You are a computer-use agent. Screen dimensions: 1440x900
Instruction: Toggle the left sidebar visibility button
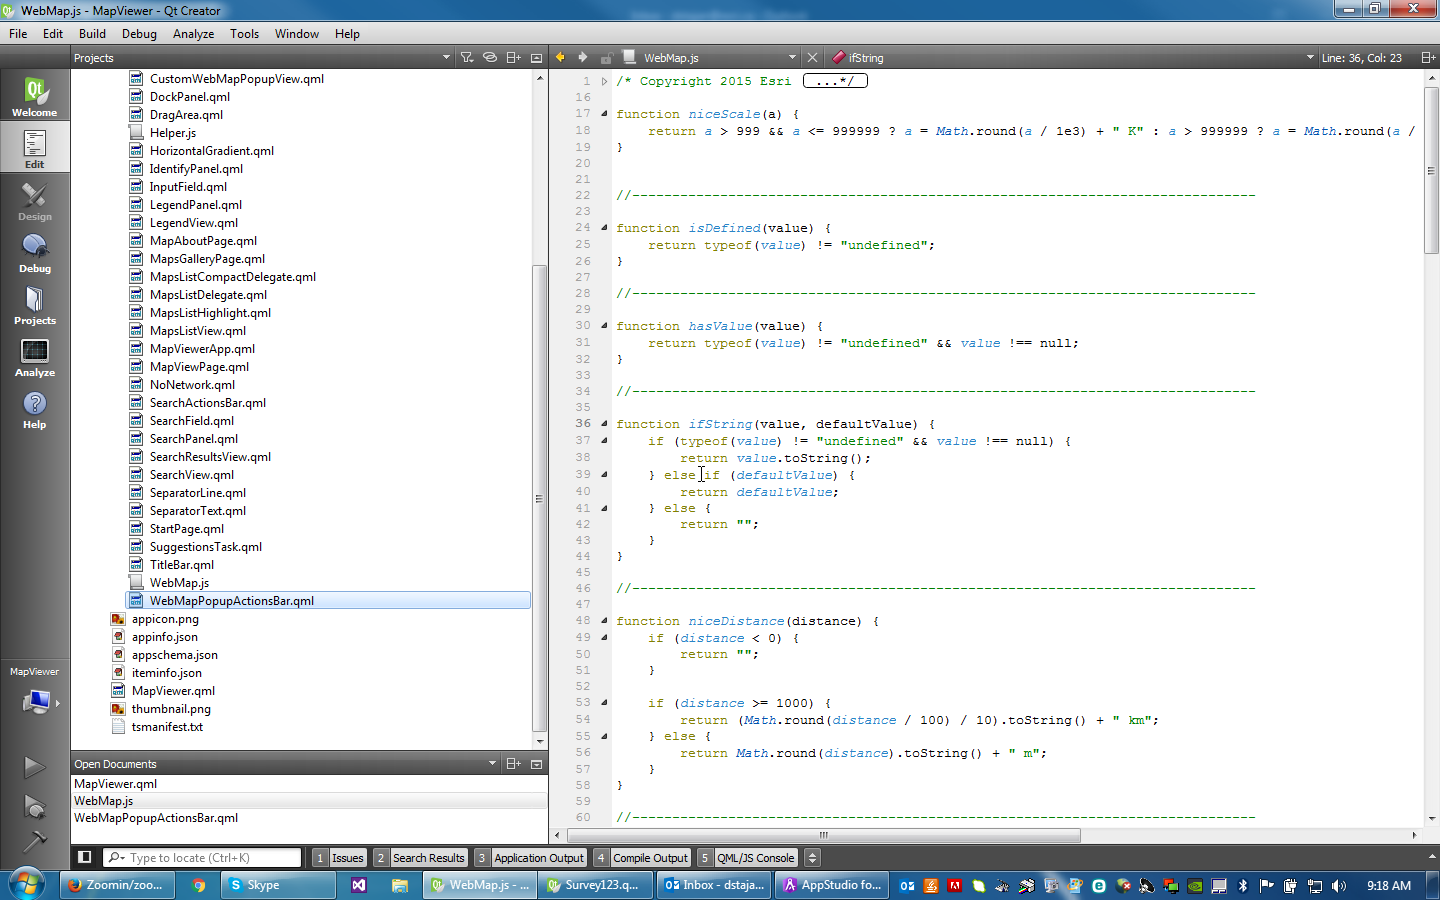coord(85,857)
